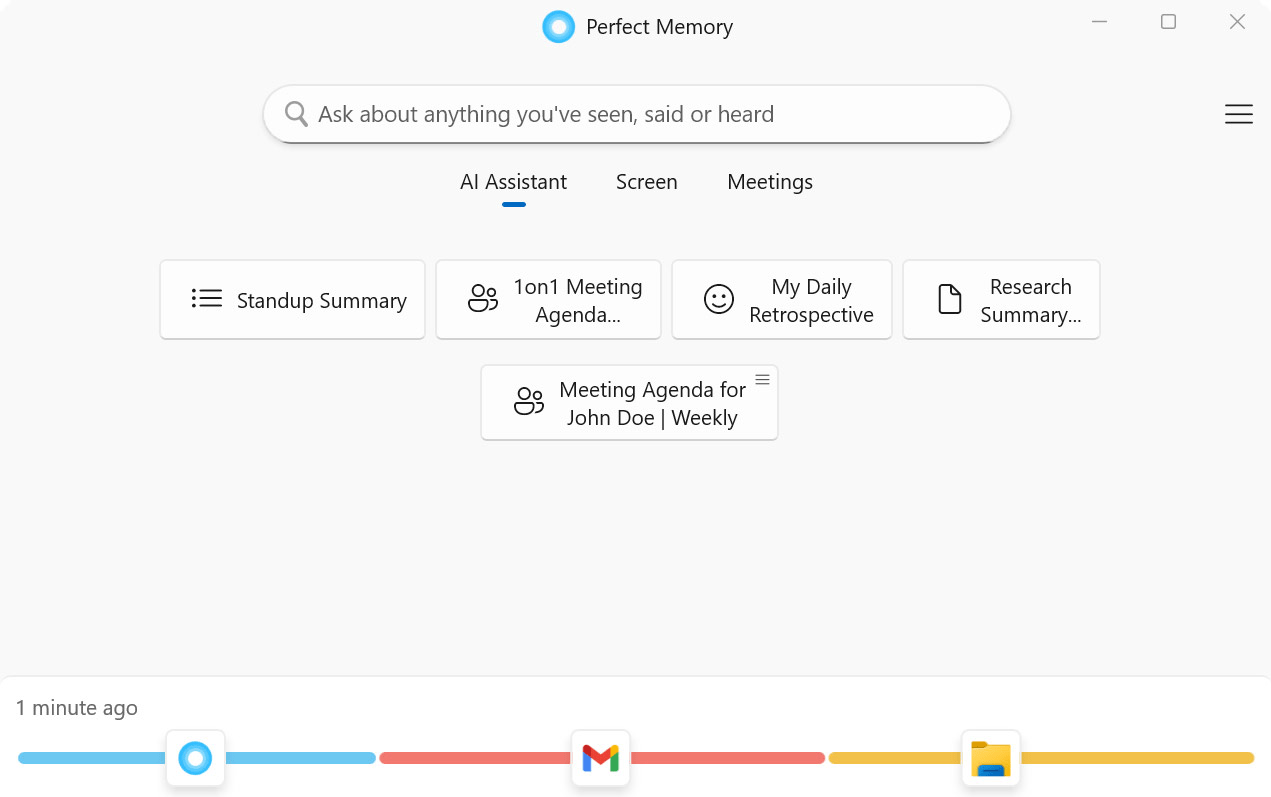Click the Perfect Memory logo in the titlebar
The image size is (1271, 797).
click(558, 26)
